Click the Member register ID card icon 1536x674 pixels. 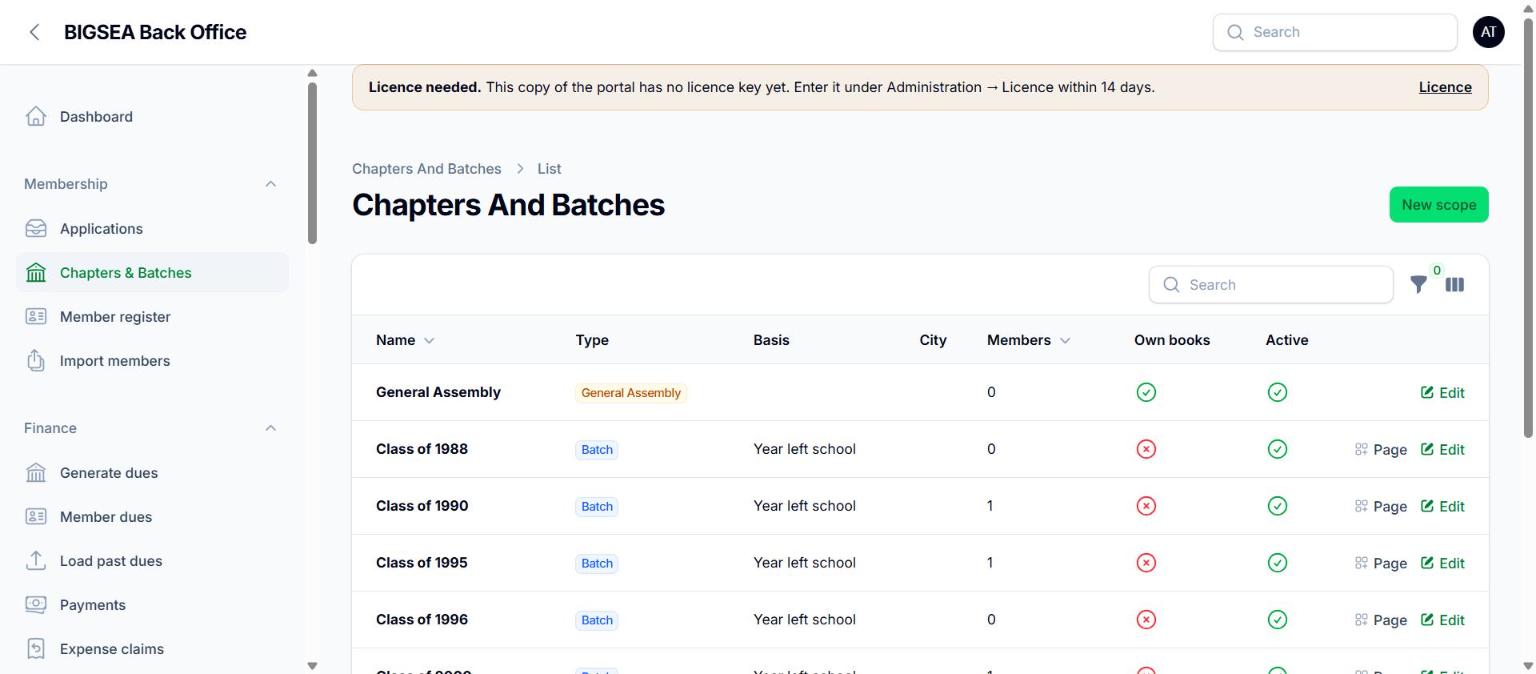(36, 317)
